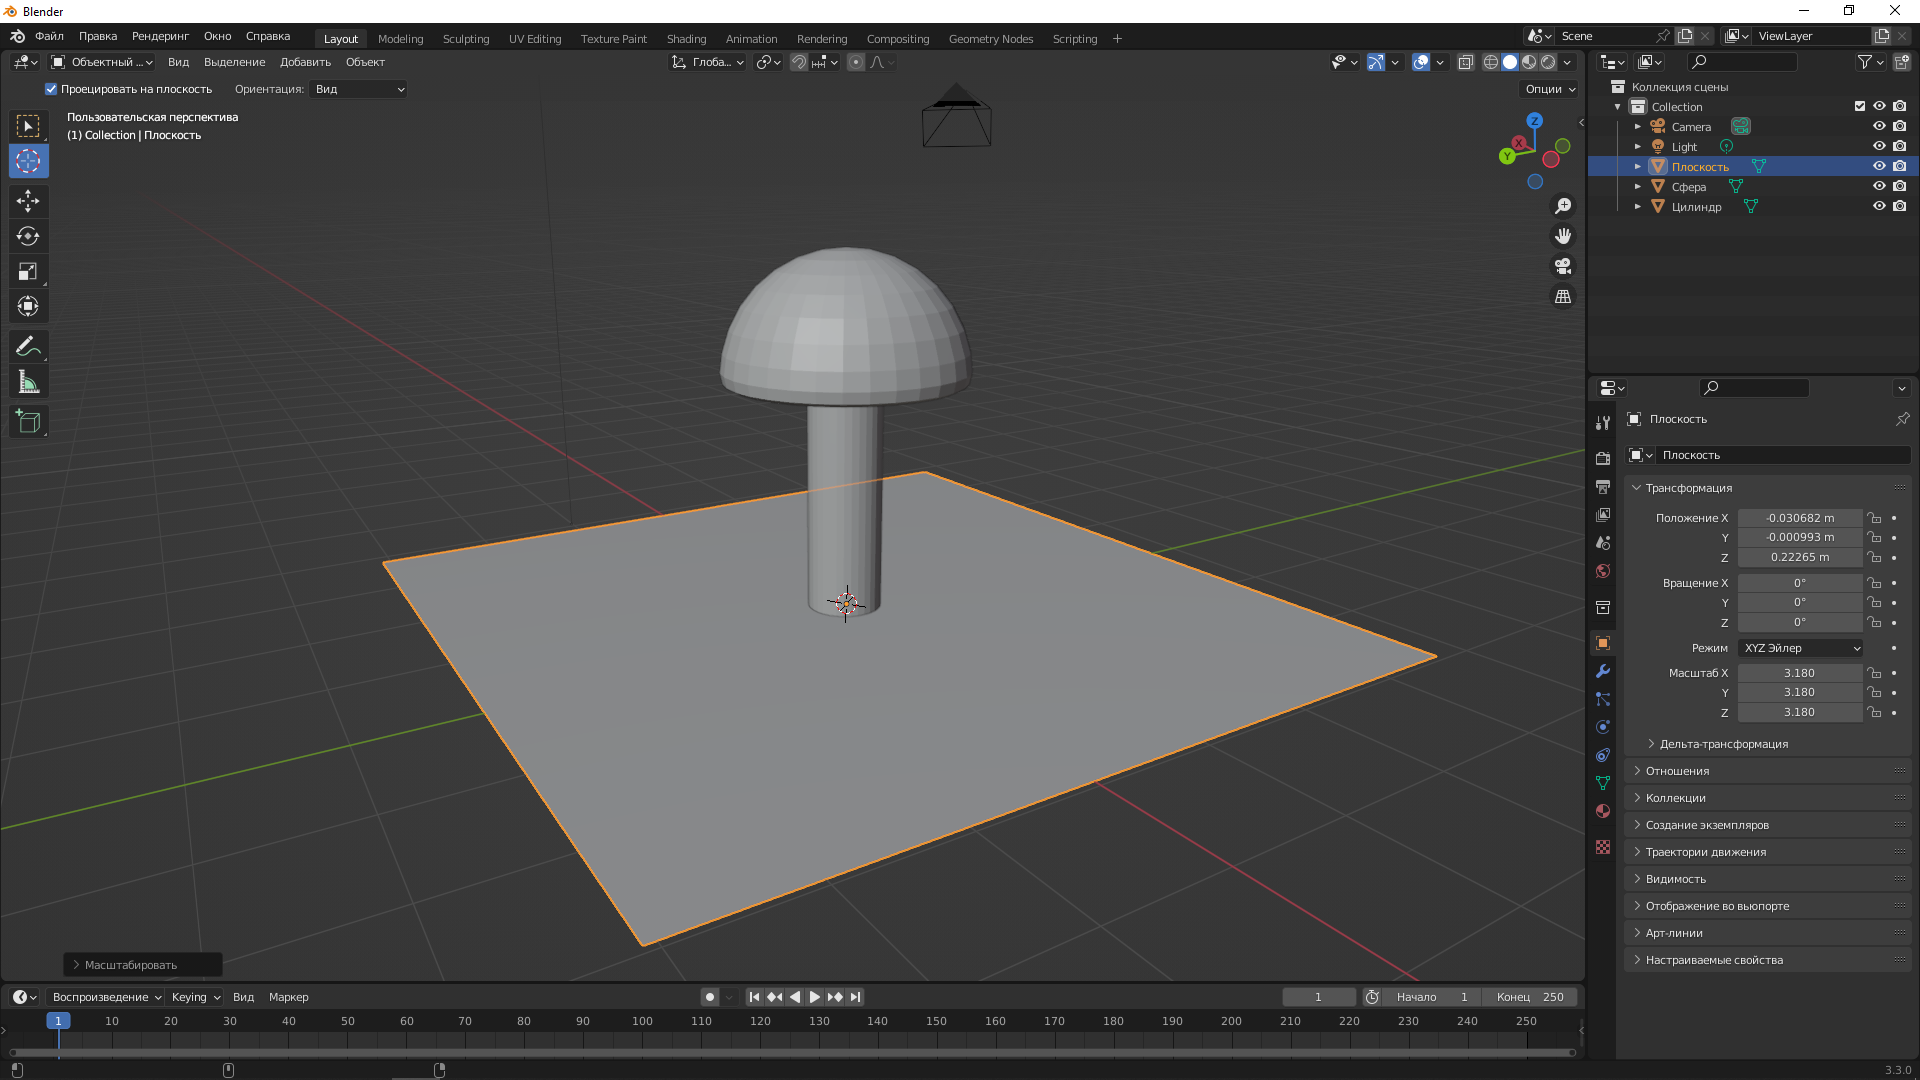Screen dimensions: 1920x1080
Task: Toggle proportional editing in header
Action: tap(856, 62)
